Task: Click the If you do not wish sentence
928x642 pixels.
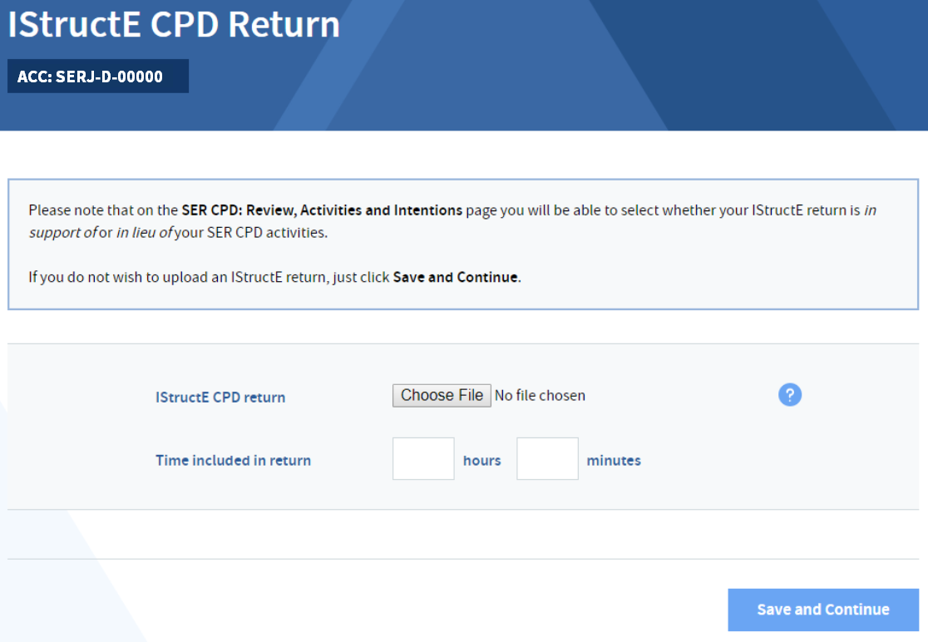Action: 275,277
